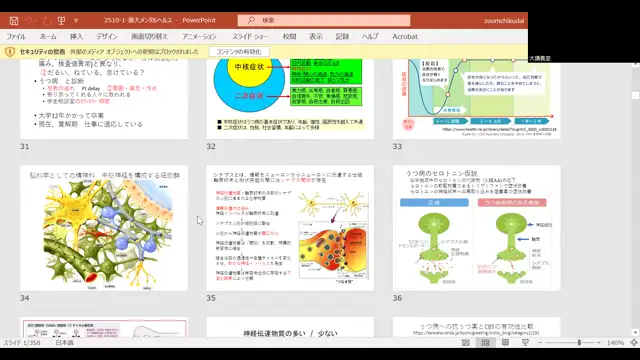Click the Save icon in the title bar
The image size is (640, 360).
(14, 20)
